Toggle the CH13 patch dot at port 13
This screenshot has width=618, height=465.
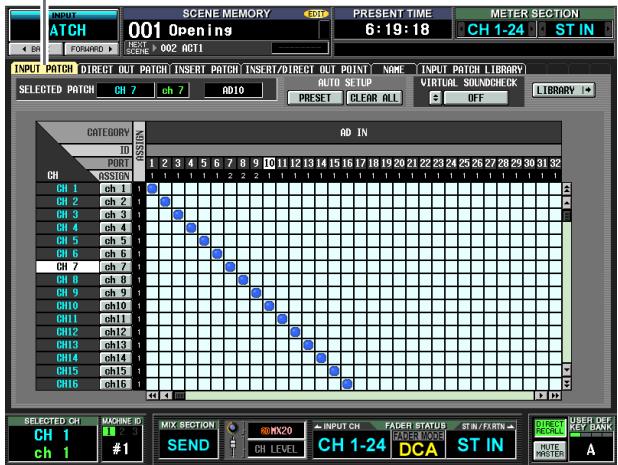click(x=308, y=345)
